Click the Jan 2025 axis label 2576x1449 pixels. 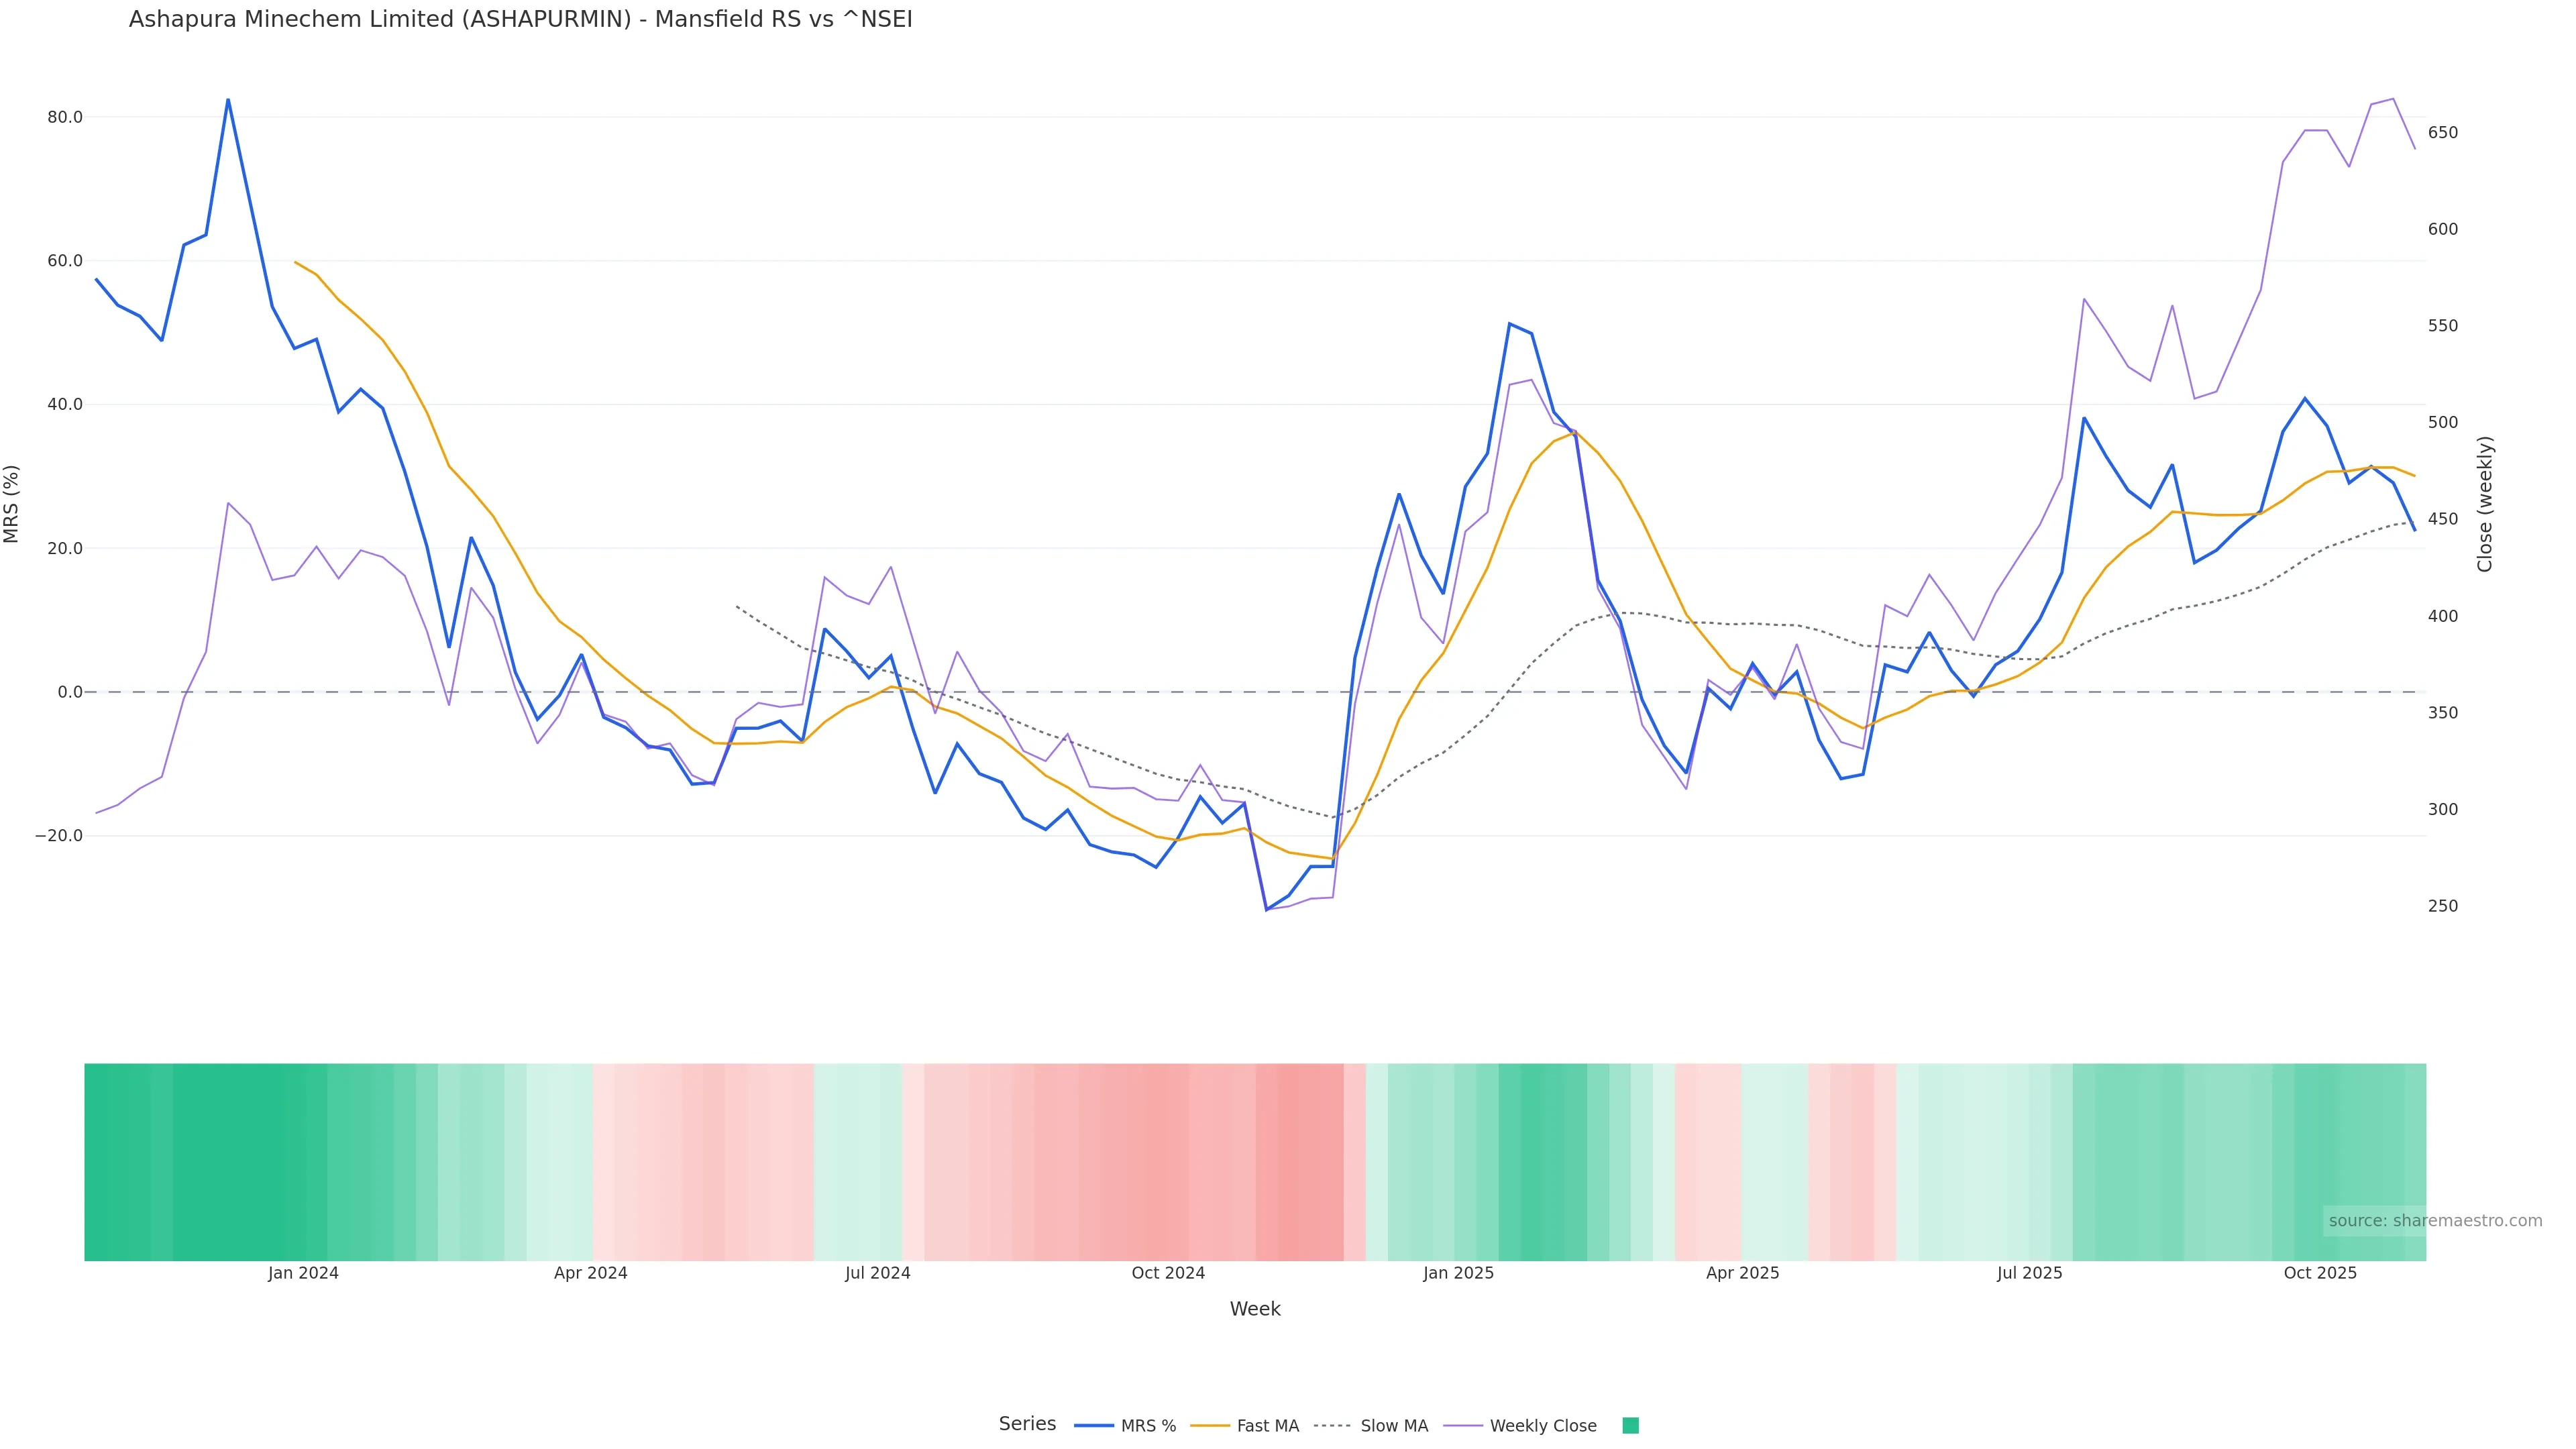coord(1458,1274)
